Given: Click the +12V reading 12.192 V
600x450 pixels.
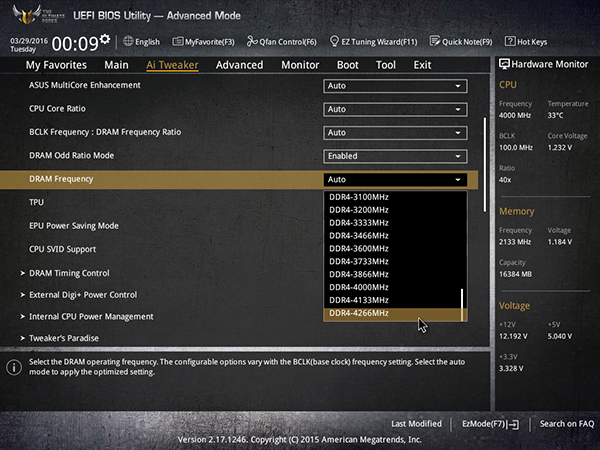Looking at the screenshot, I should (513, 336).
